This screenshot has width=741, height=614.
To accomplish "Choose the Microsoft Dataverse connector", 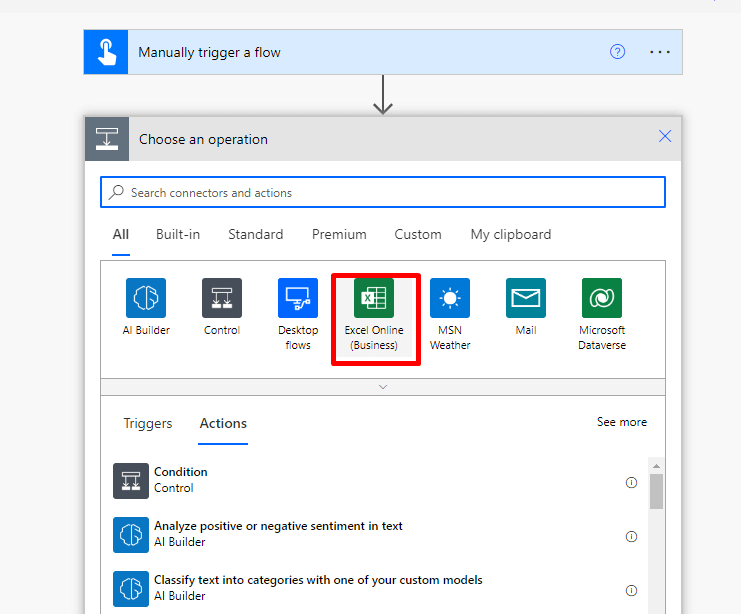I will pyautogui.click(x=602, y=314).
